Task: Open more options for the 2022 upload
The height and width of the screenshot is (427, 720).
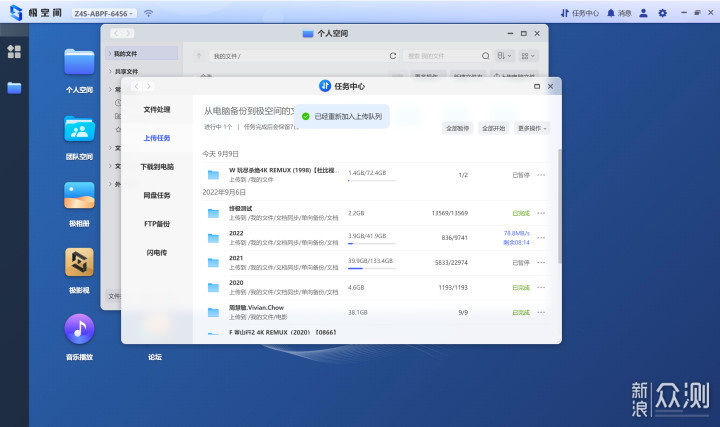Action: click(541, 238)
